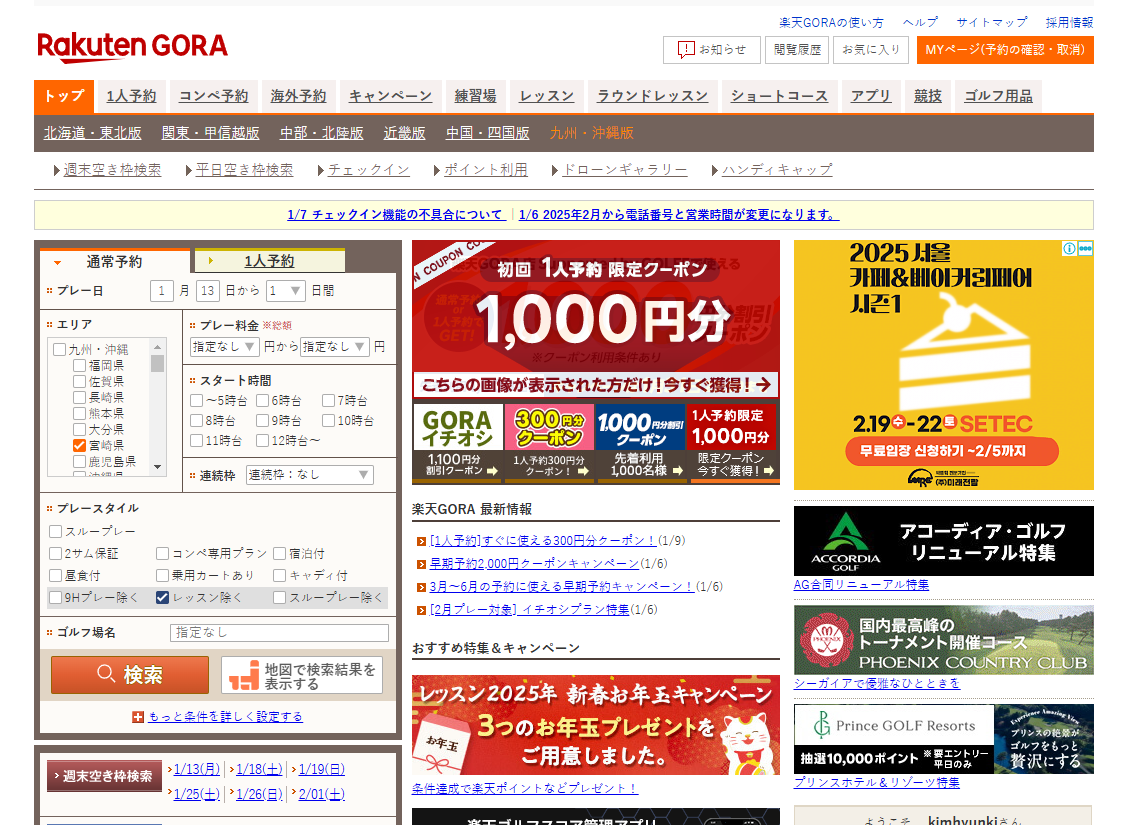Click the Accordia Golf logo banner
Viewport: 1131px width, 825px height.
click(x=943, y=541)
